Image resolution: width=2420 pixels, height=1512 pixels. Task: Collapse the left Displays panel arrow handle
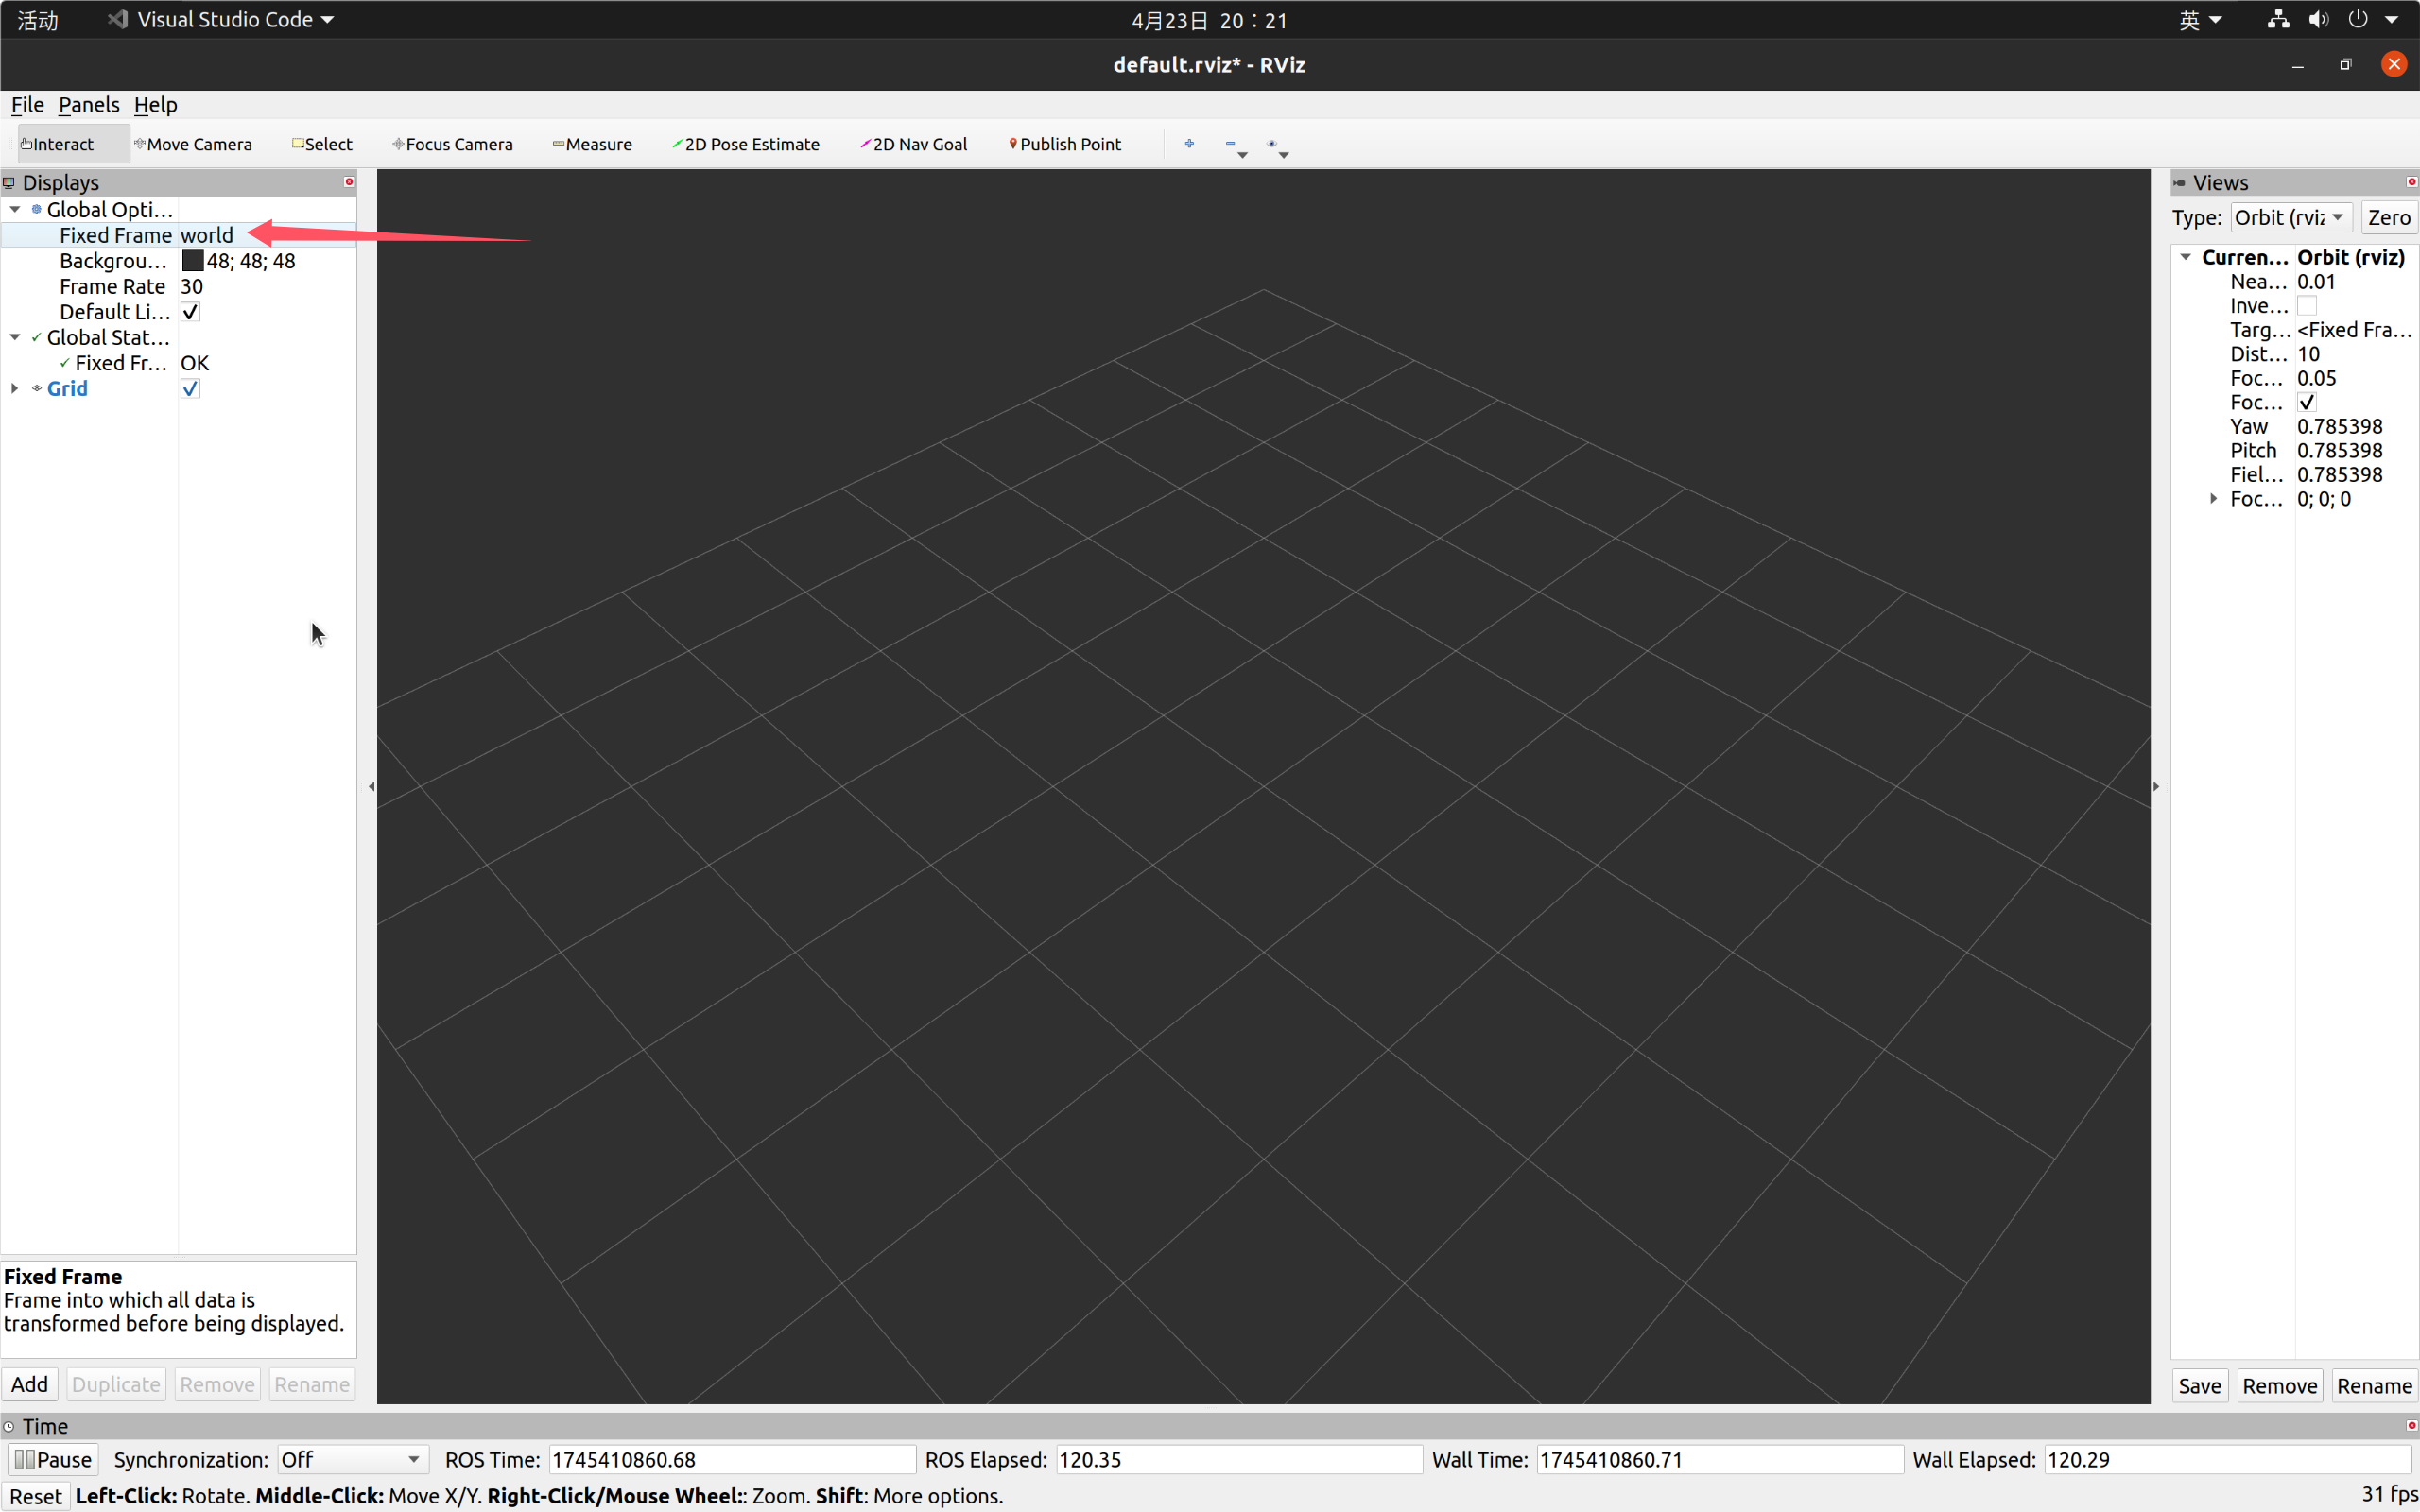tap(371, 787)
